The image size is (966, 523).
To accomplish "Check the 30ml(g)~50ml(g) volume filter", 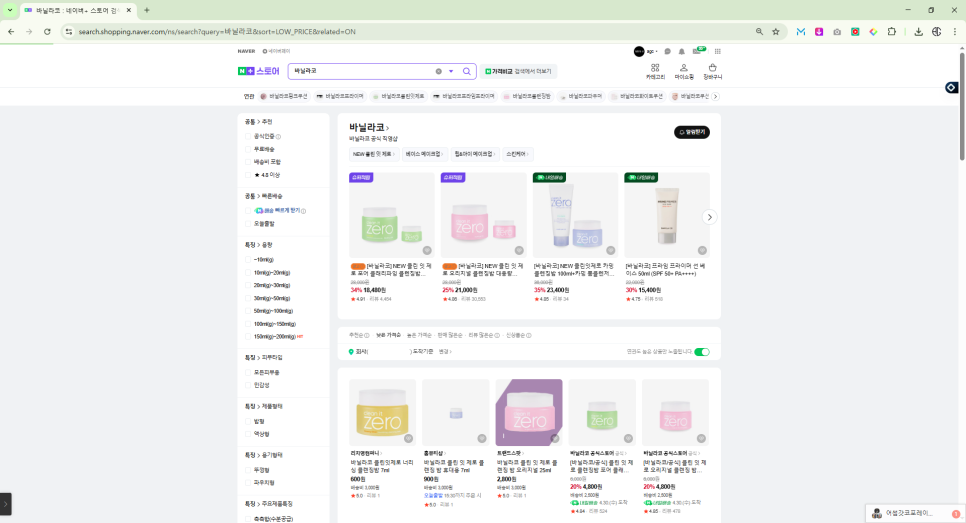I will (x=248, y=298).
